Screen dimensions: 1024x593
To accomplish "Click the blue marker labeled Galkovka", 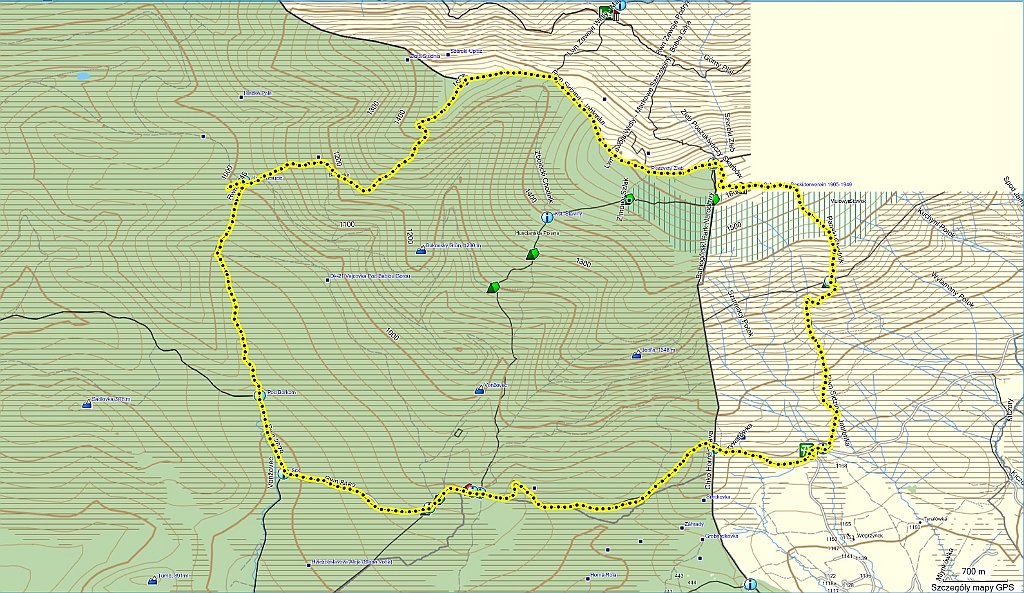I will [87, 405].
